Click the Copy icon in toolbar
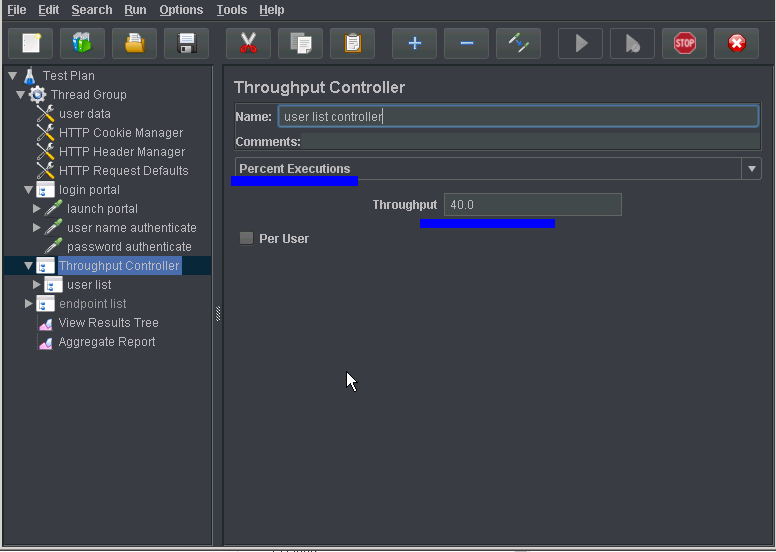 pyautogui.click(x=300, y=44)
